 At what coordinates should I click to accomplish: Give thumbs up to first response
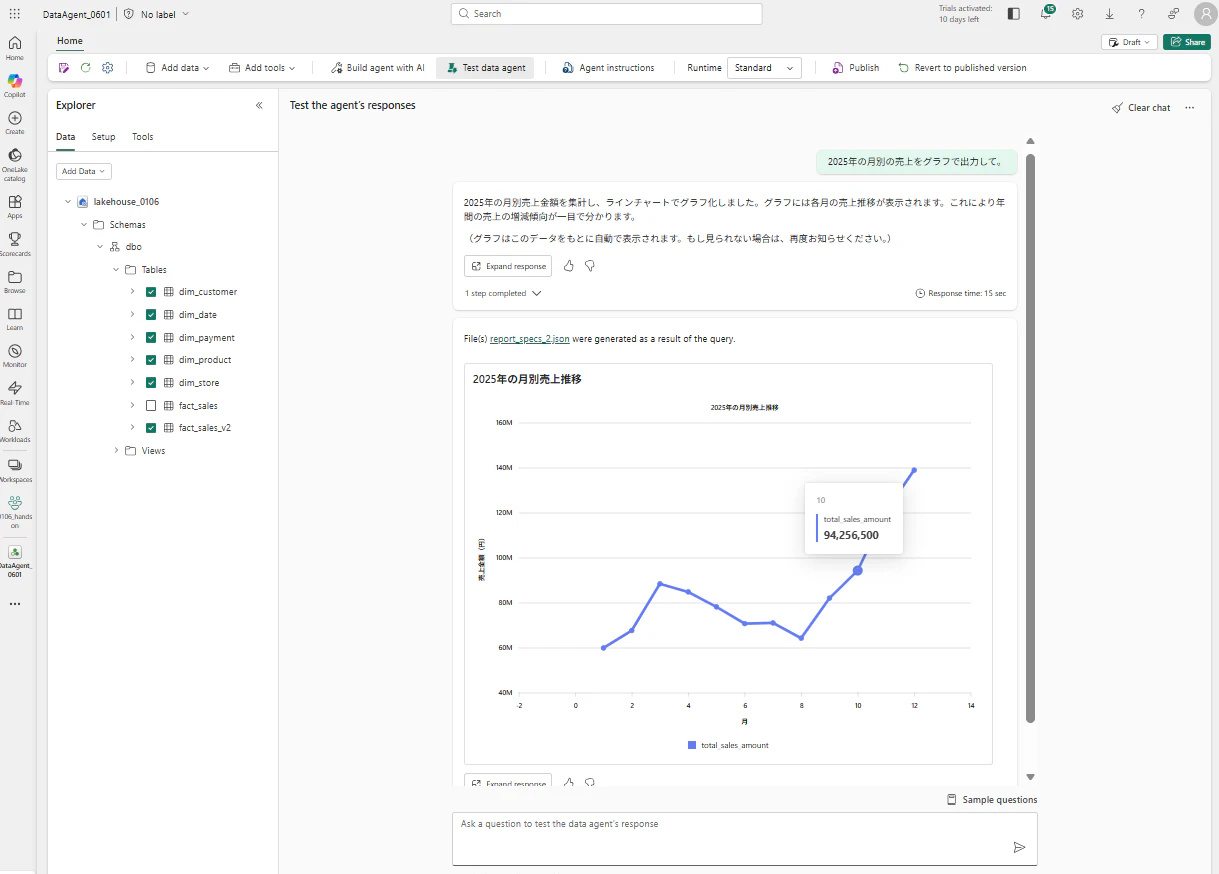[569, 266]
